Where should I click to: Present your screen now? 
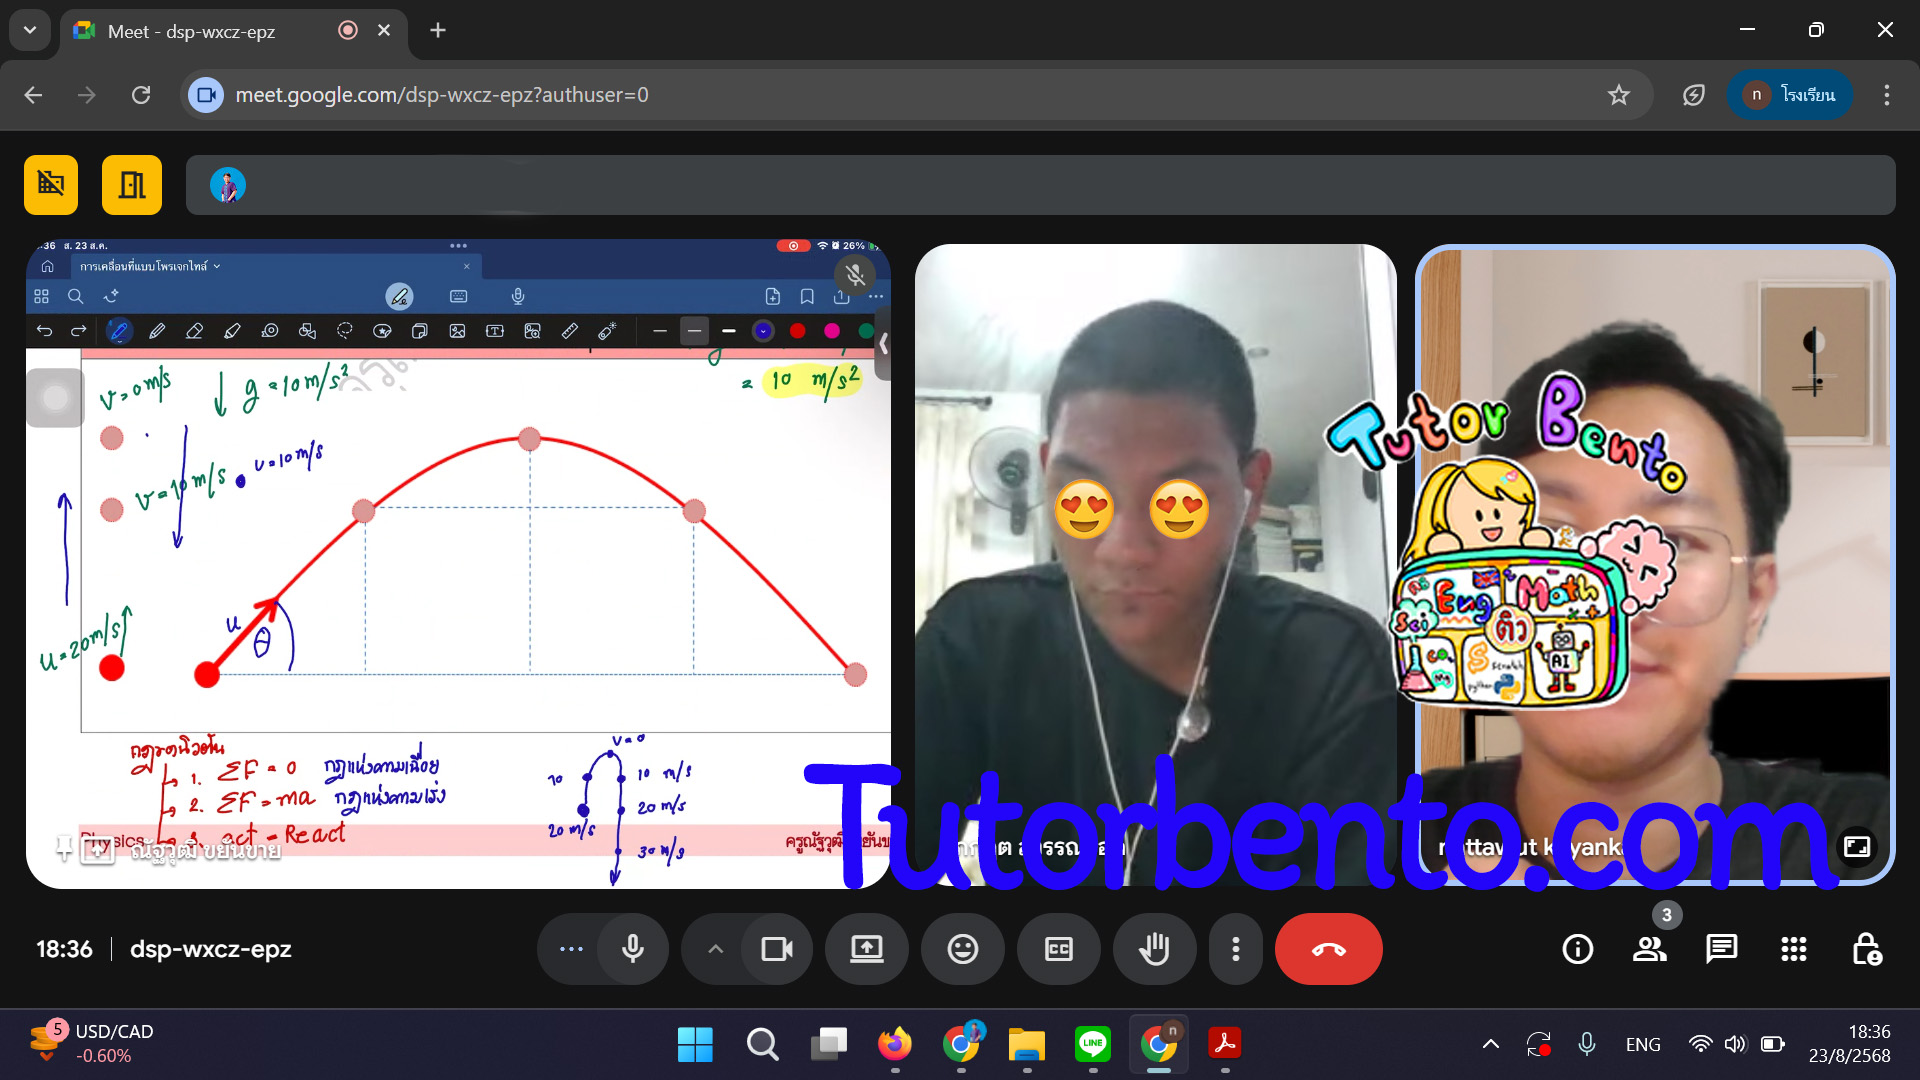[x=866, y=949]
